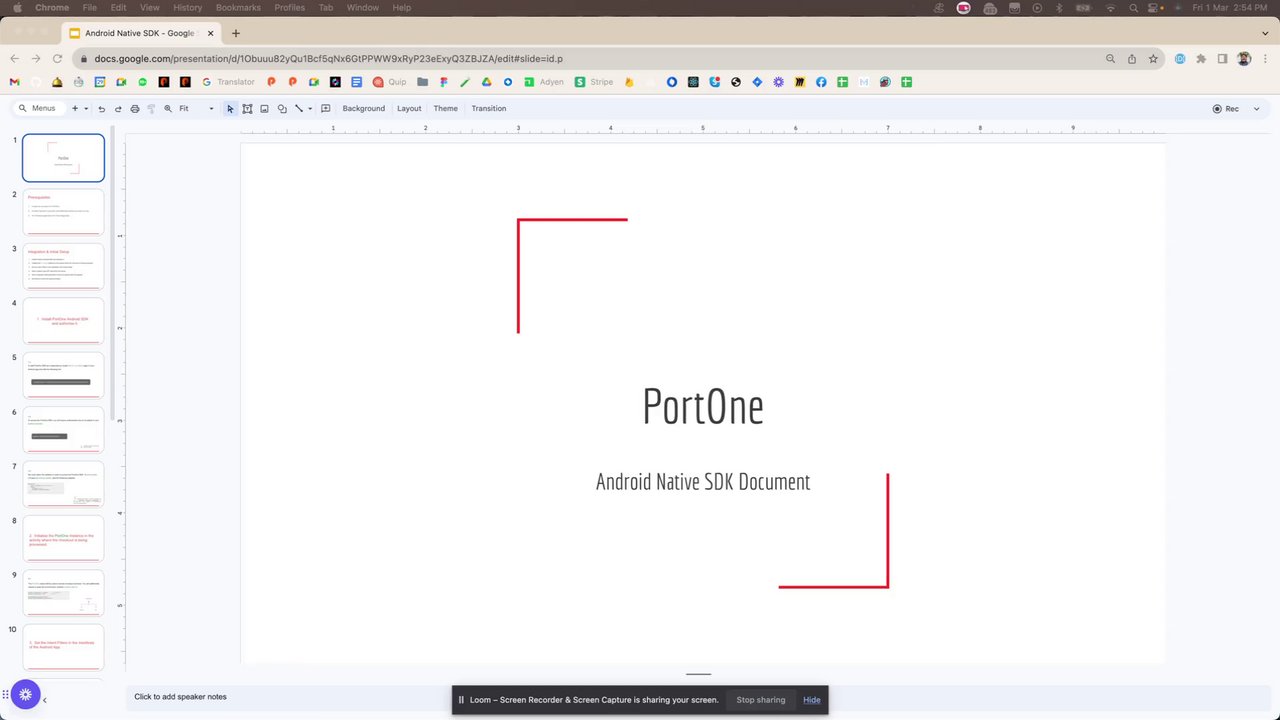Screen dimensions: 1280x720
Task: Open Chrome side panel icon
Action: tap(1222, 59)
